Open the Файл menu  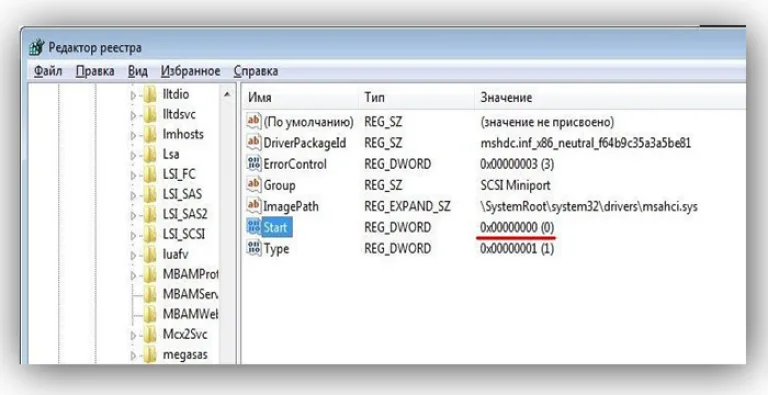point(48,72)
